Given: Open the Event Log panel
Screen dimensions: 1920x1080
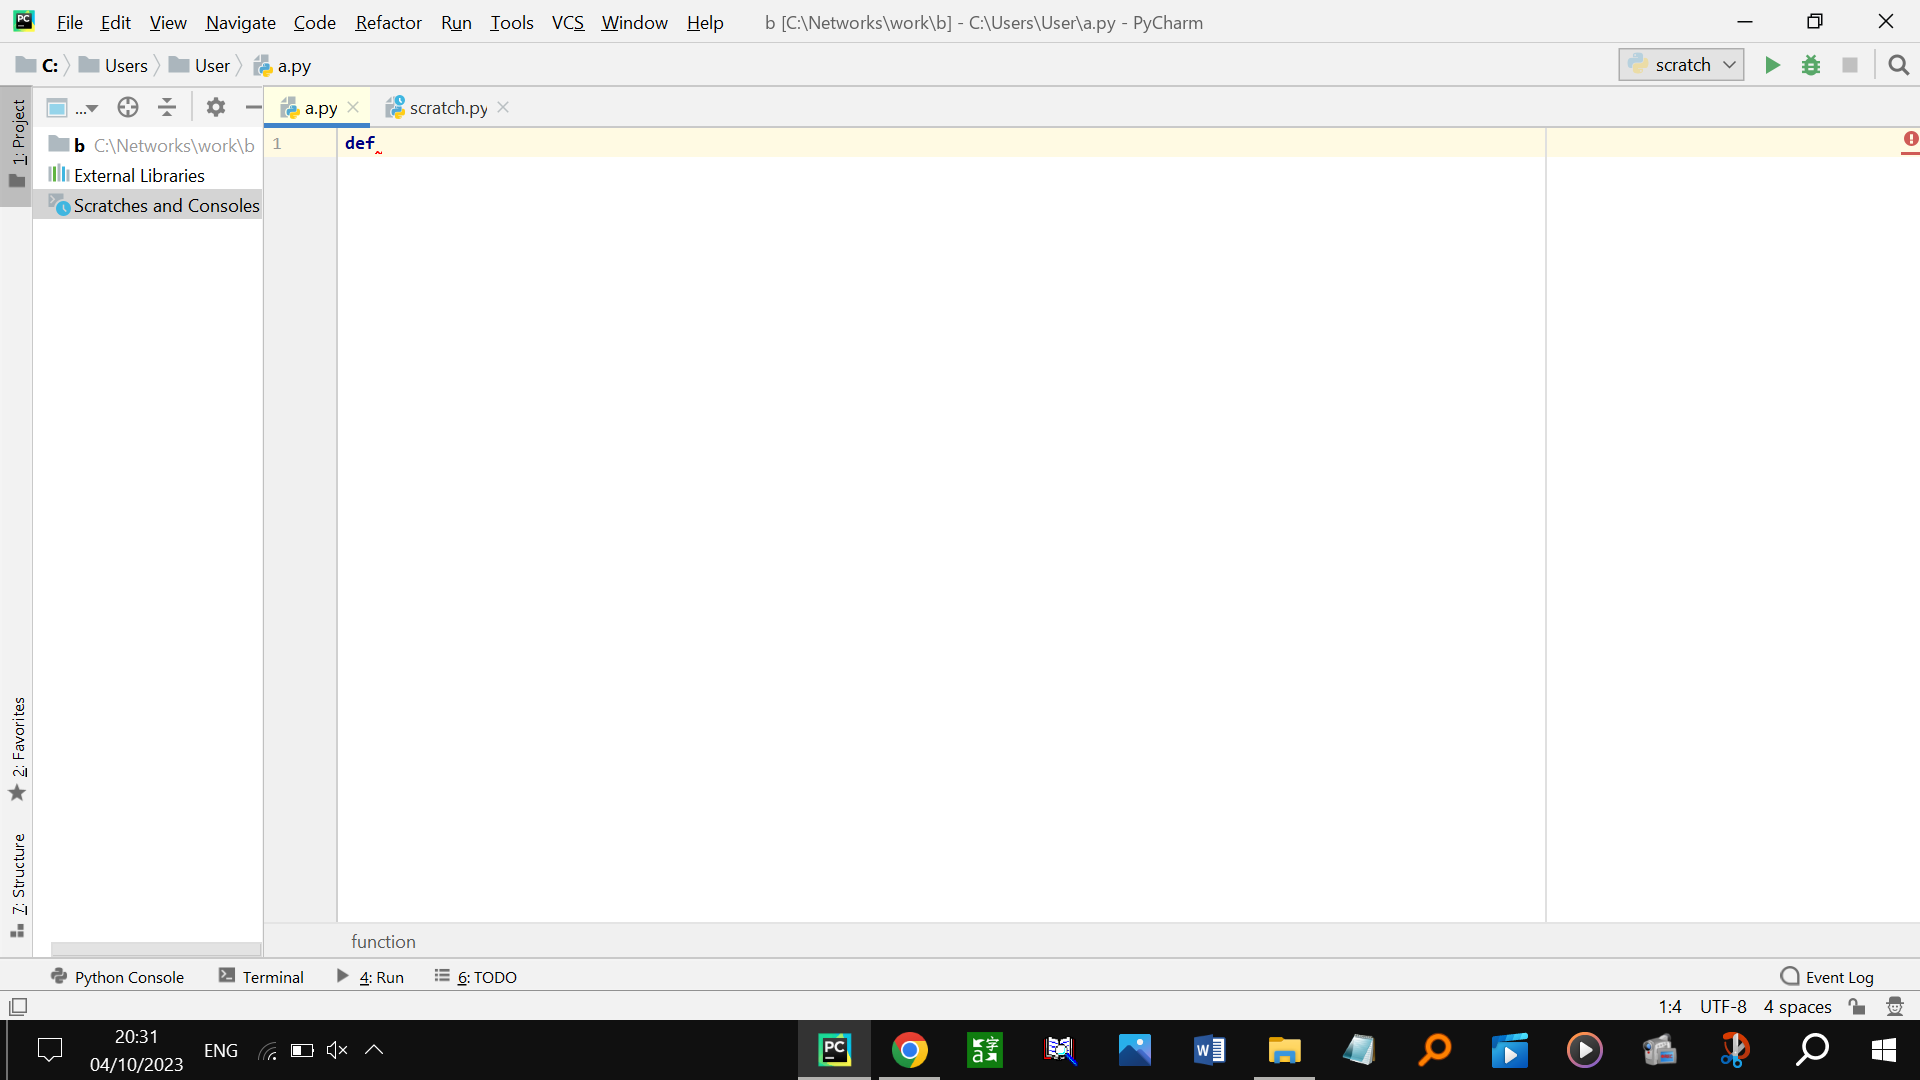Looking at the screenshot, I should point(1827,977).
